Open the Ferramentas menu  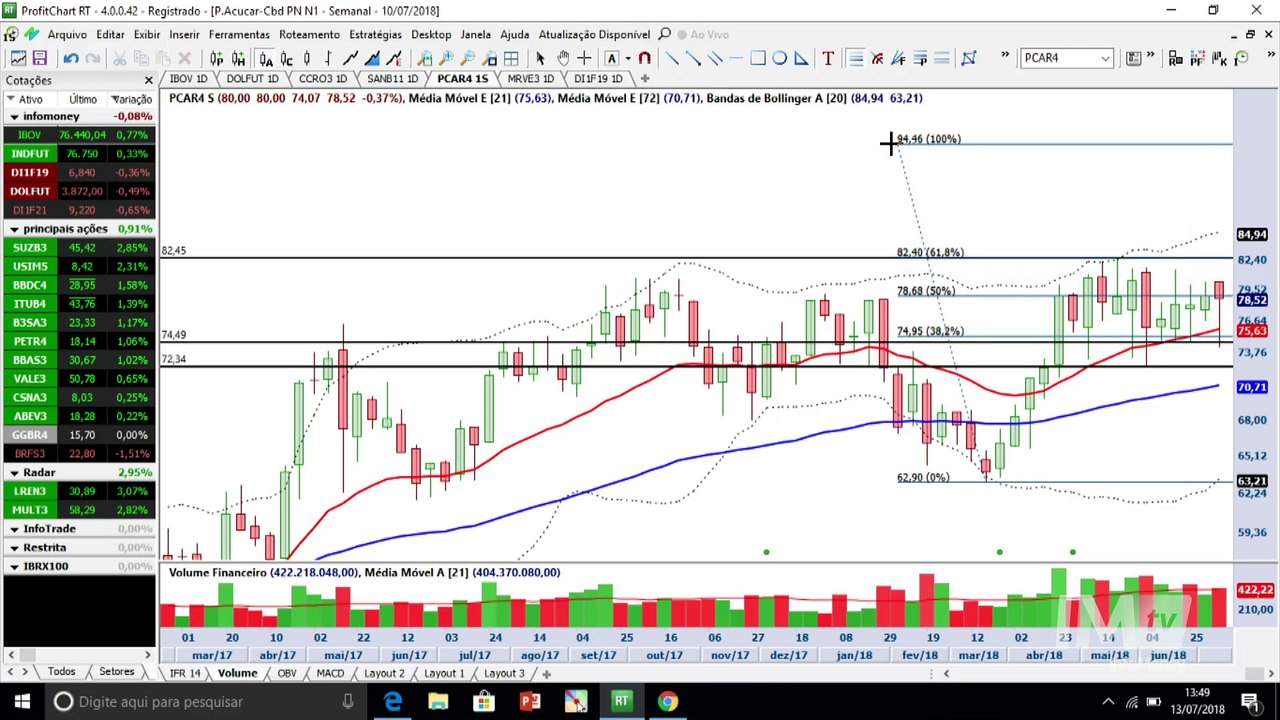coord(239,34)
